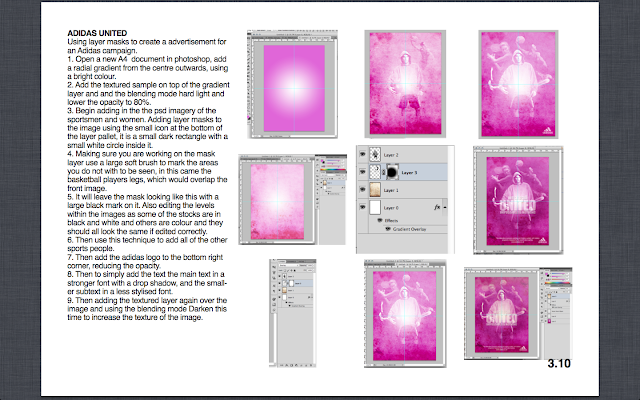This screenshot has width=640, height=400.
Task: Toggle the eye icon for Layer 3
Action: click(362, 172)
